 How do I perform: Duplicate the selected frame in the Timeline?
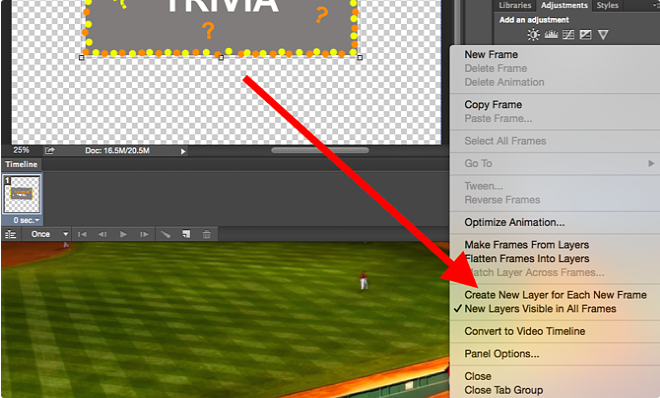[186, 234]
